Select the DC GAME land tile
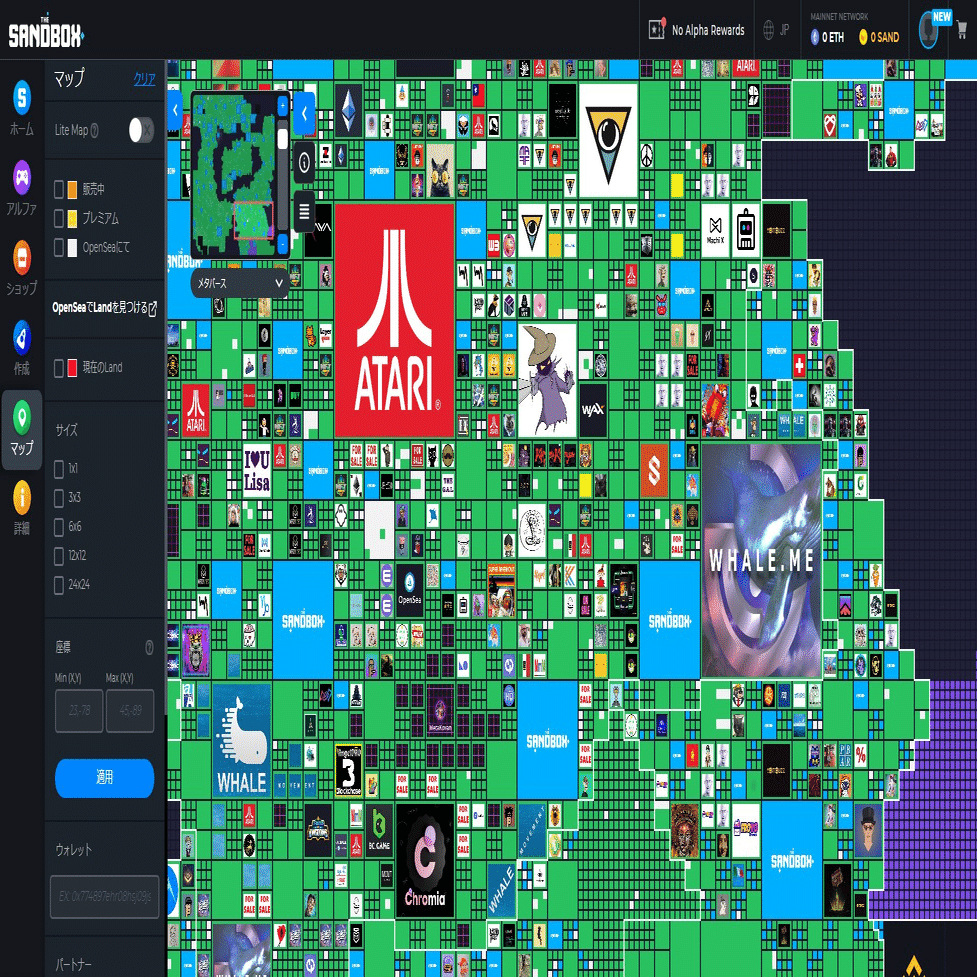Viewport: 977px width, 977px height. [379, 830]
